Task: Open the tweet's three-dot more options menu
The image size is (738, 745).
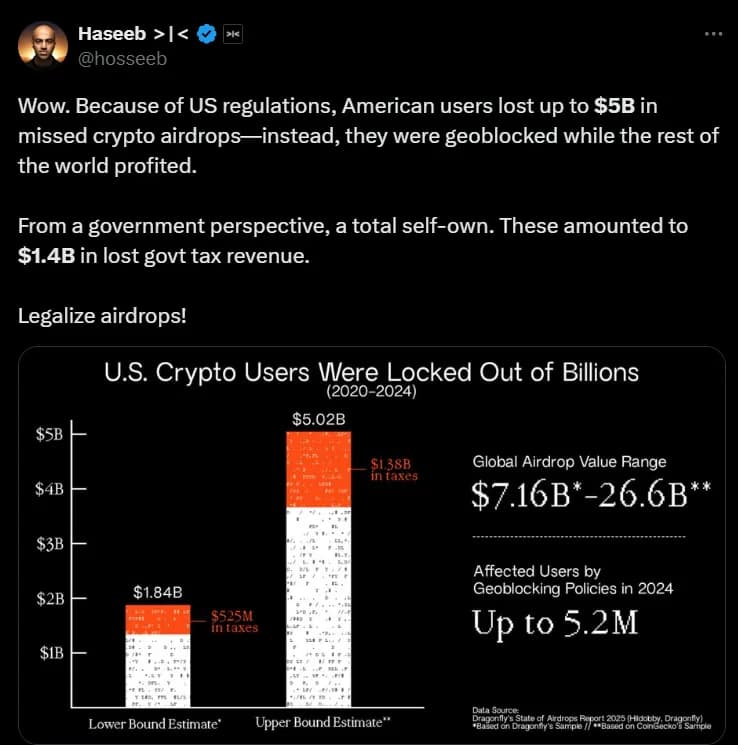Action: point(712,33)
